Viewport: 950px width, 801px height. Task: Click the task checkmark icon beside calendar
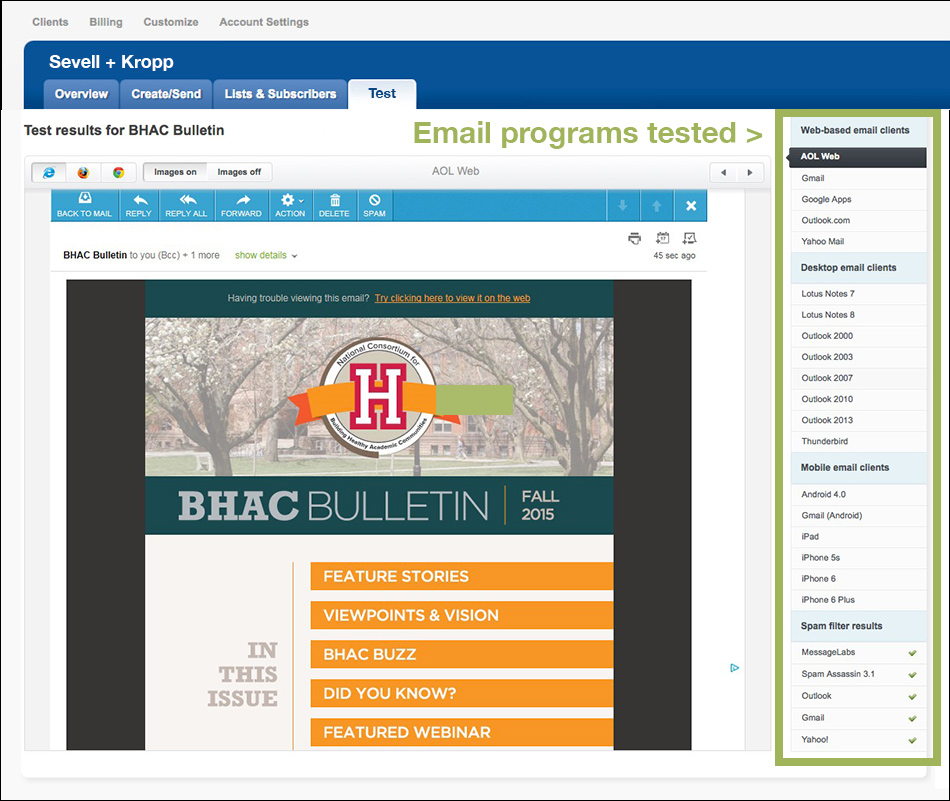tap(689, 238)
